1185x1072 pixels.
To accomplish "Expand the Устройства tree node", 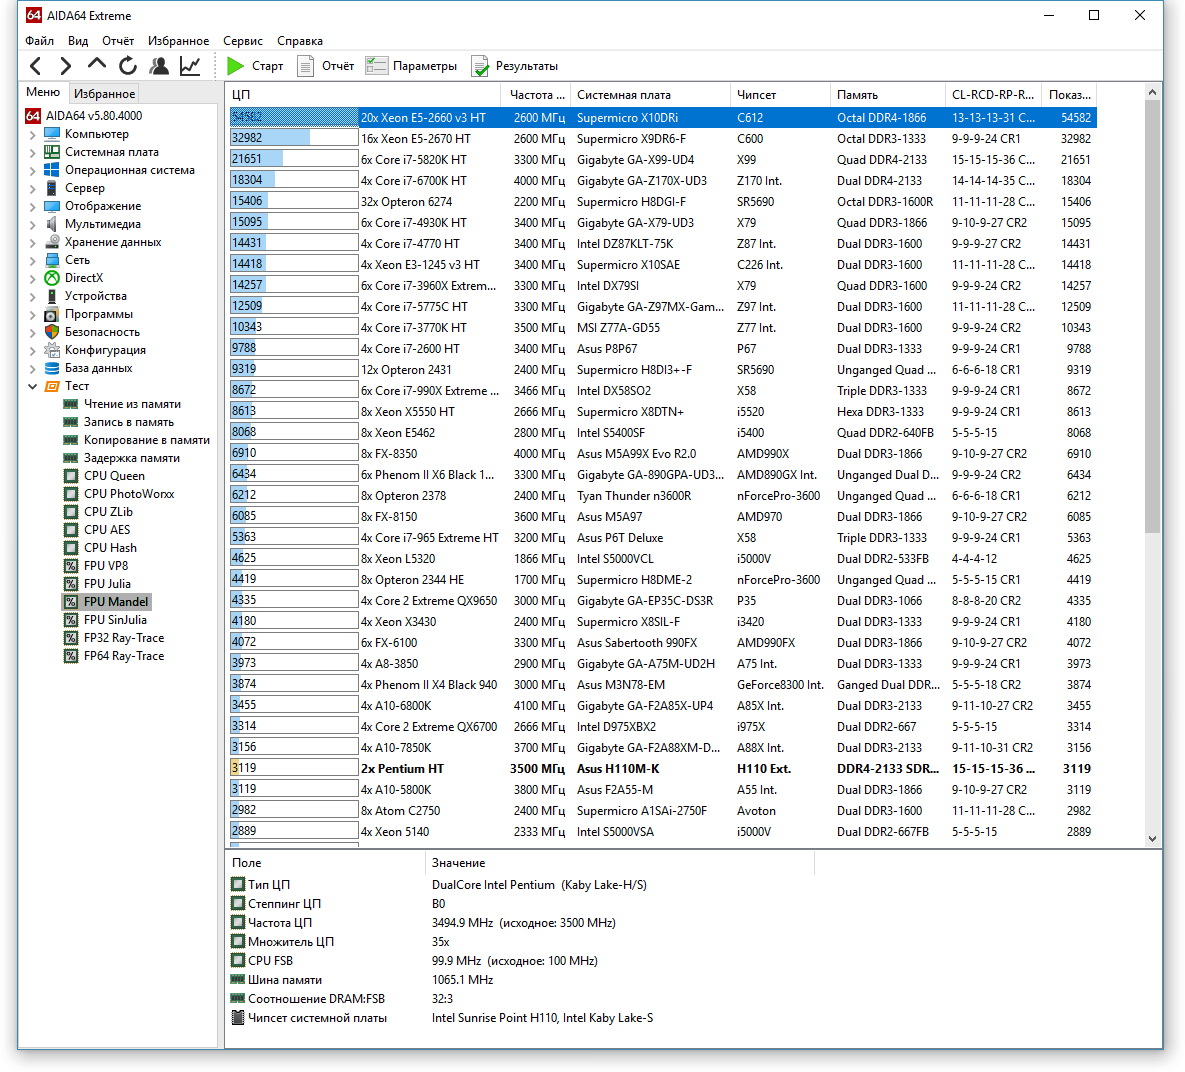I will [x=32, y=297].
